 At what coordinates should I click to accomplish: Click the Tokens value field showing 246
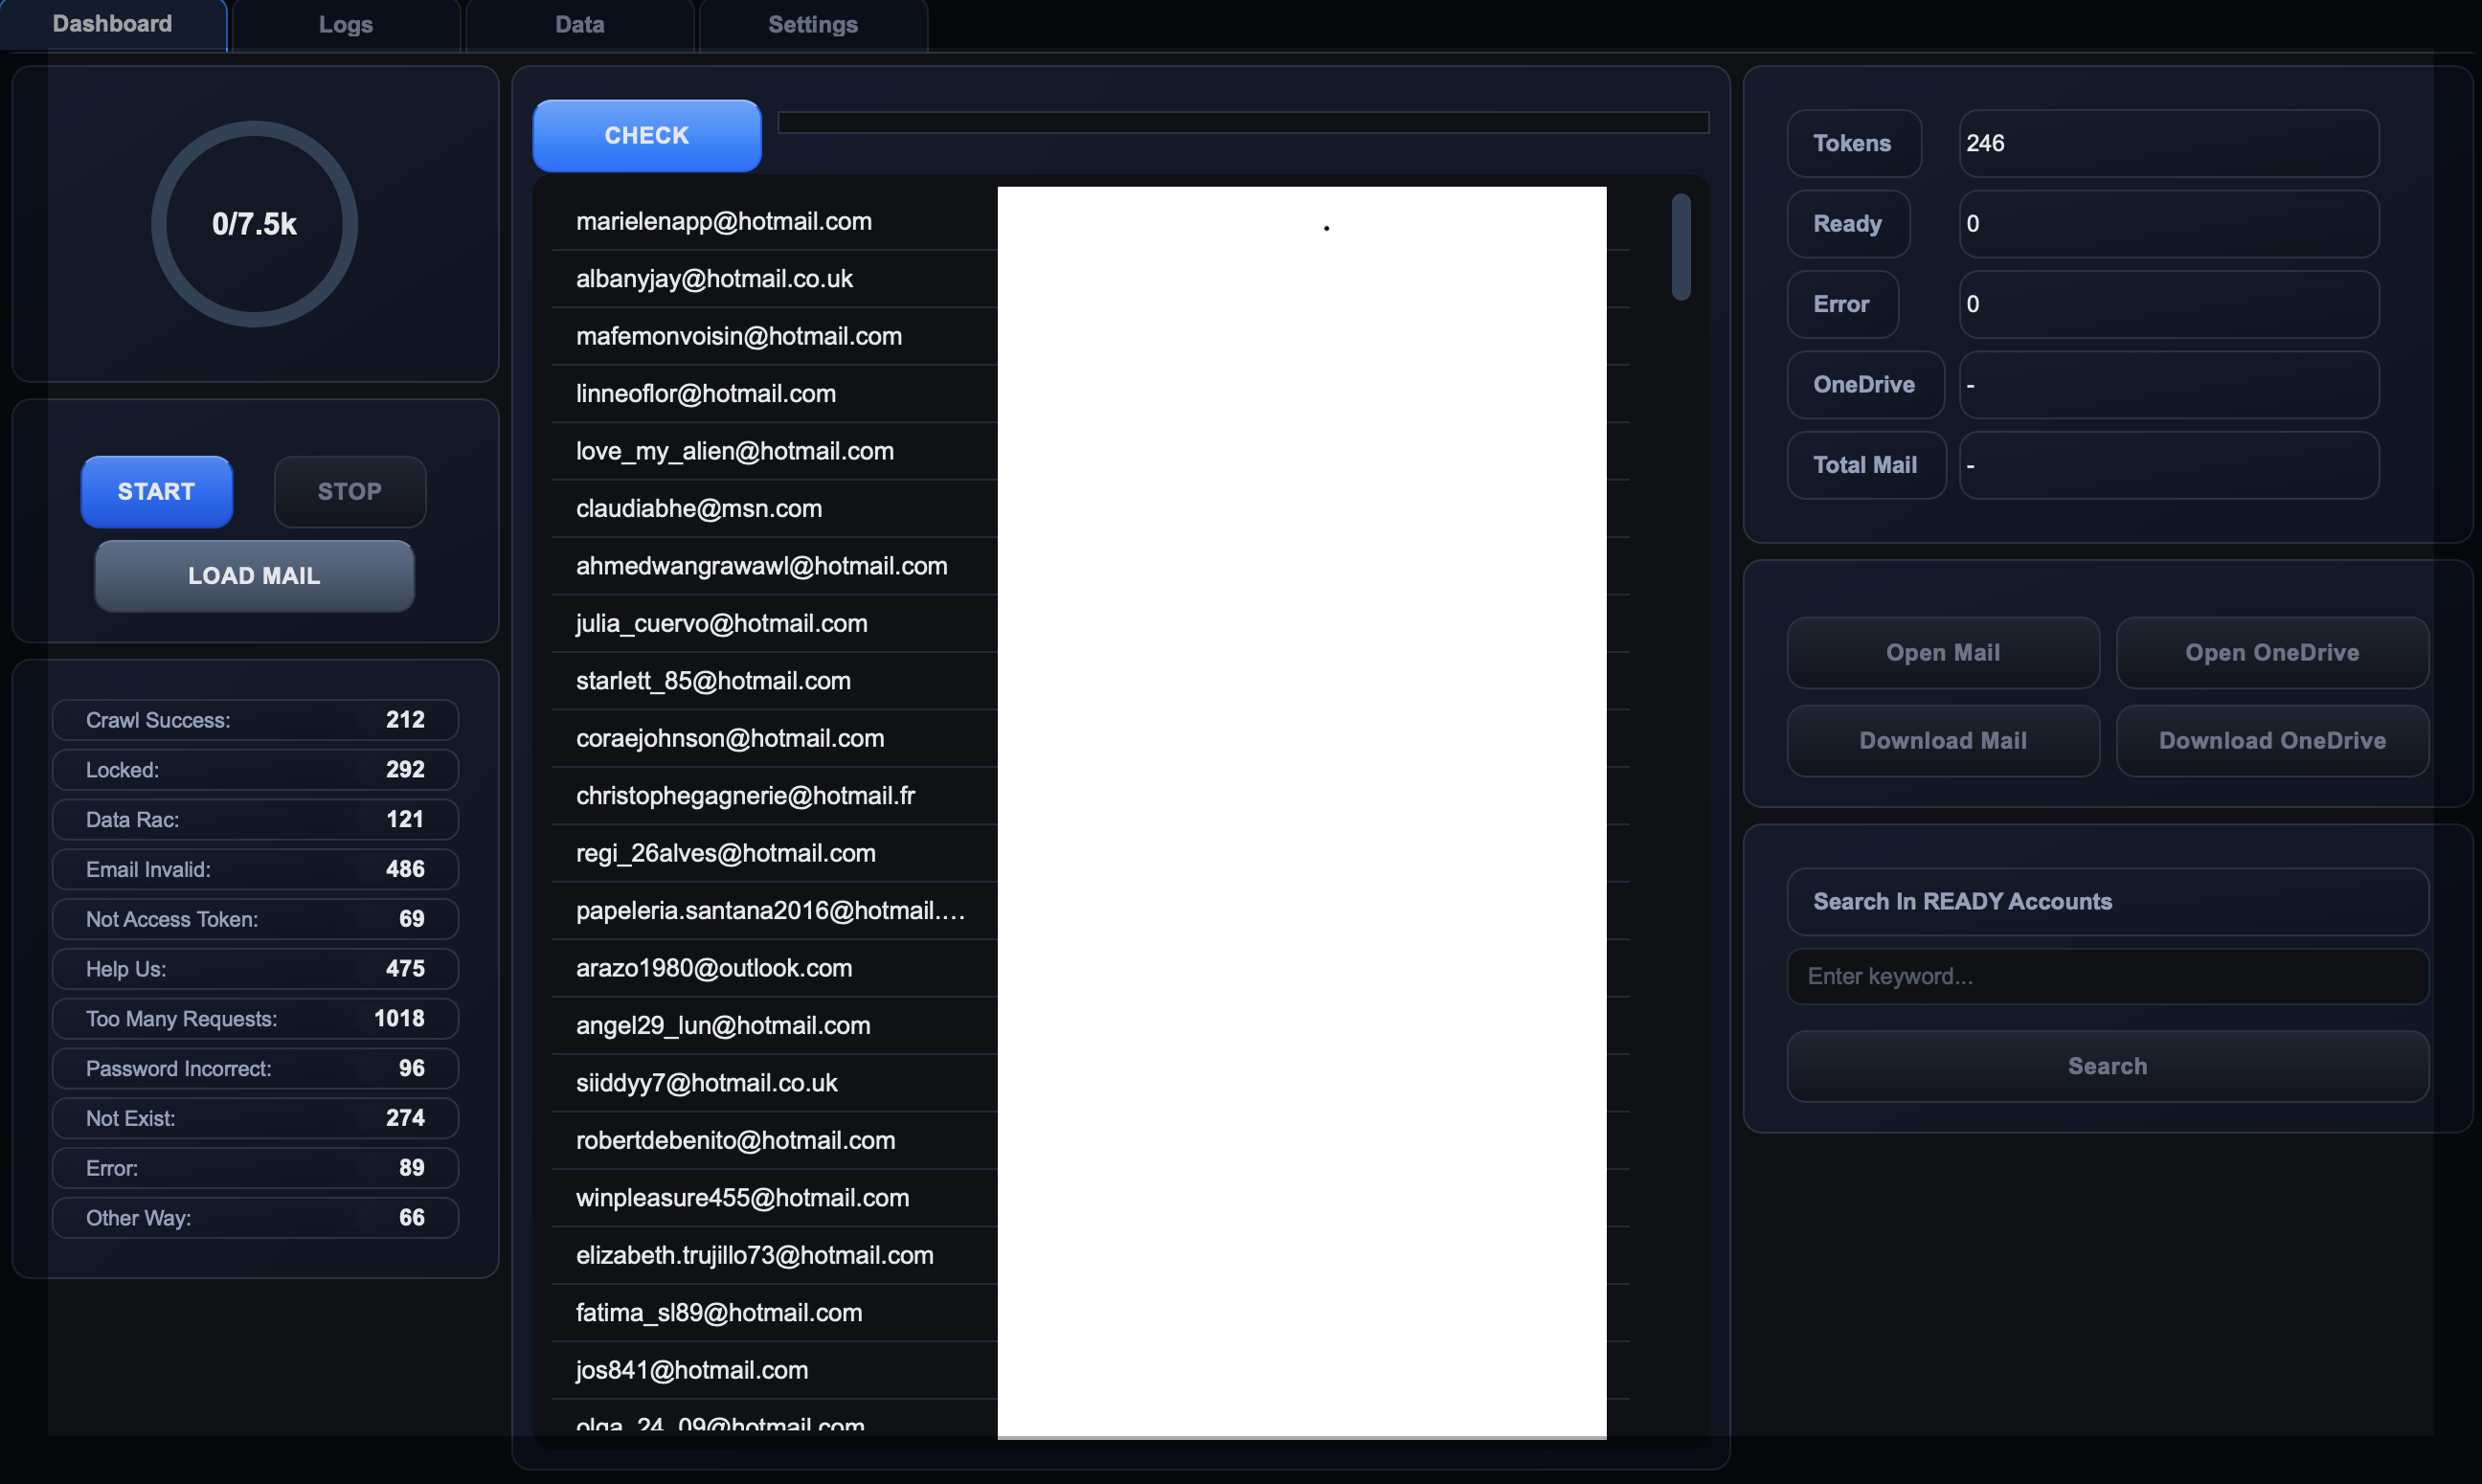2167,143
